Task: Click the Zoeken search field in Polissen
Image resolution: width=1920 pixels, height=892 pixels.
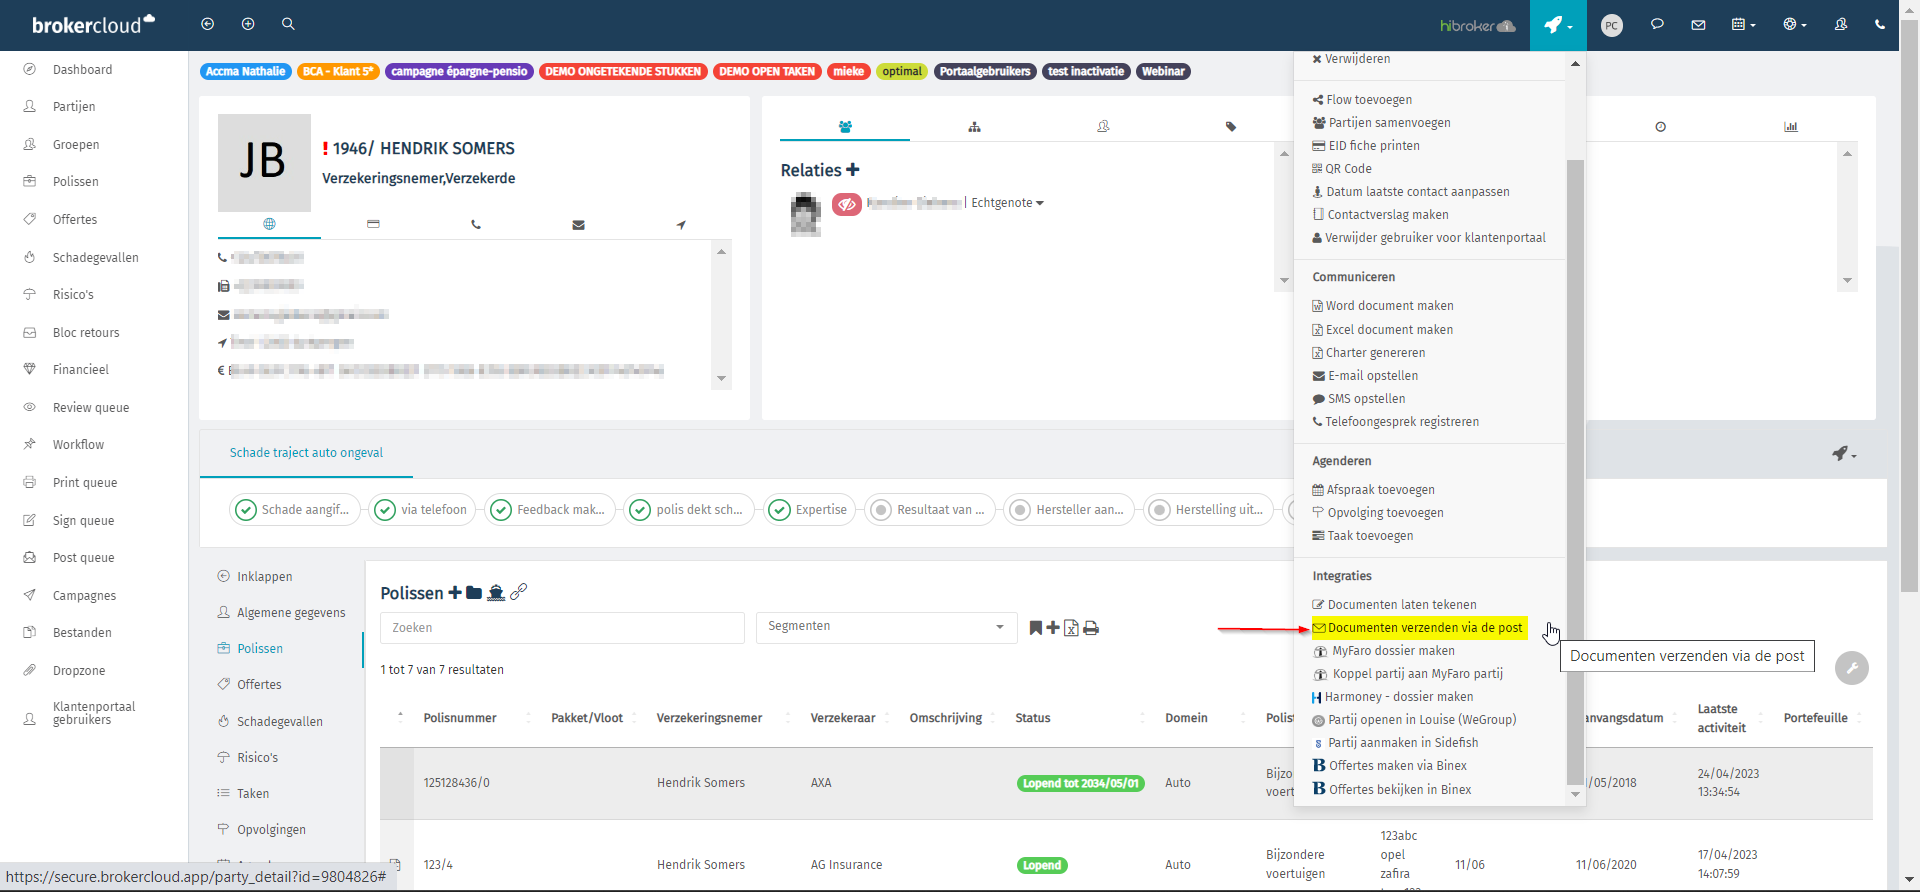Action: [x=562, y=628]
